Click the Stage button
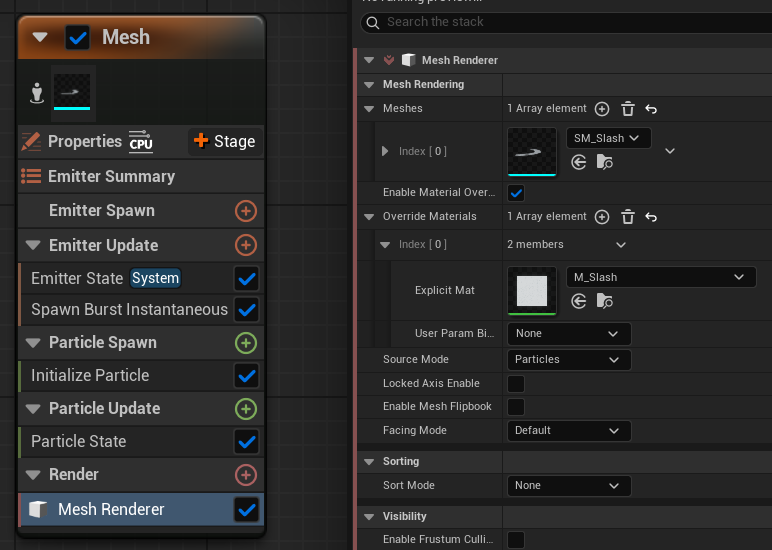The width and height of the screenshot is (772, 550). point(224,142)
